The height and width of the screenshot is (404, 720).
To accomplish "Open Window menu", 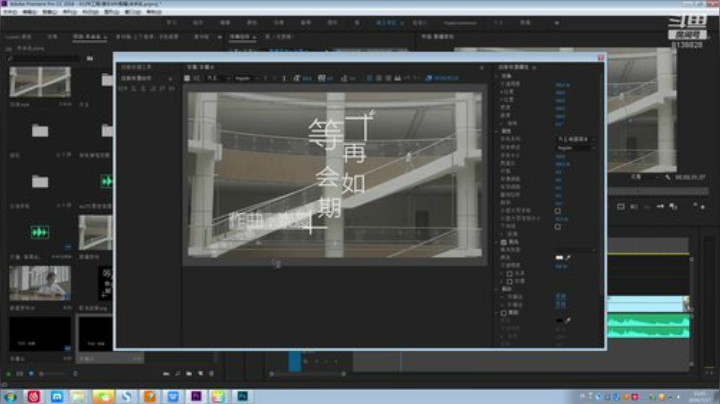I will [x=133, y=12].
